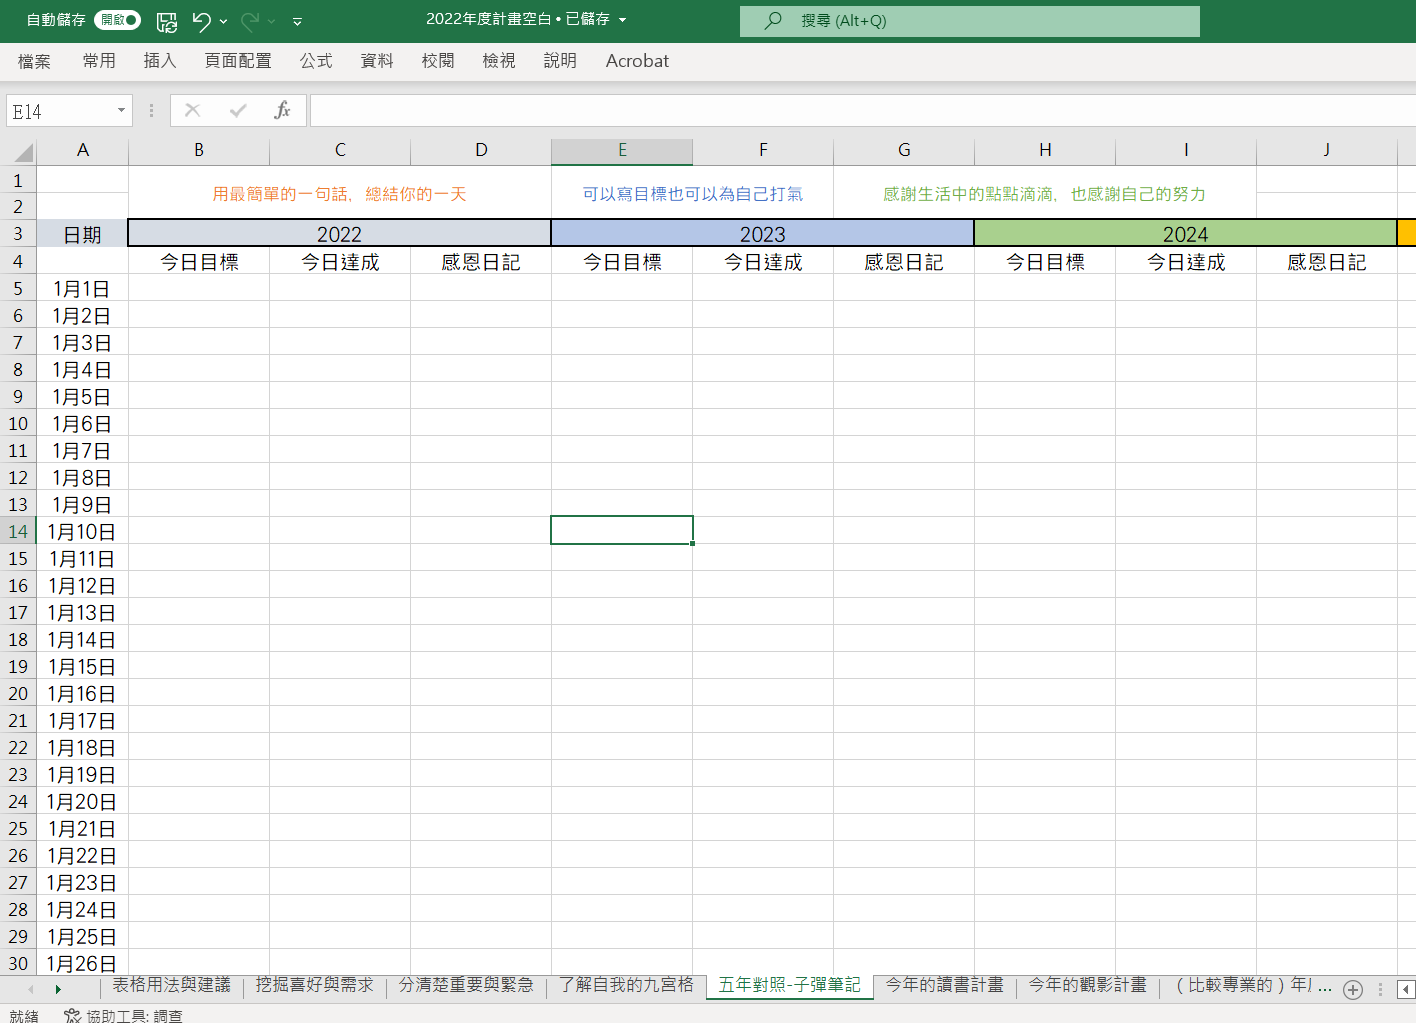This screenshot has height=1023, width=1416.
Task: Click the 搜尋 (Alt+Q) search box
Action: [x=970, y=21]
